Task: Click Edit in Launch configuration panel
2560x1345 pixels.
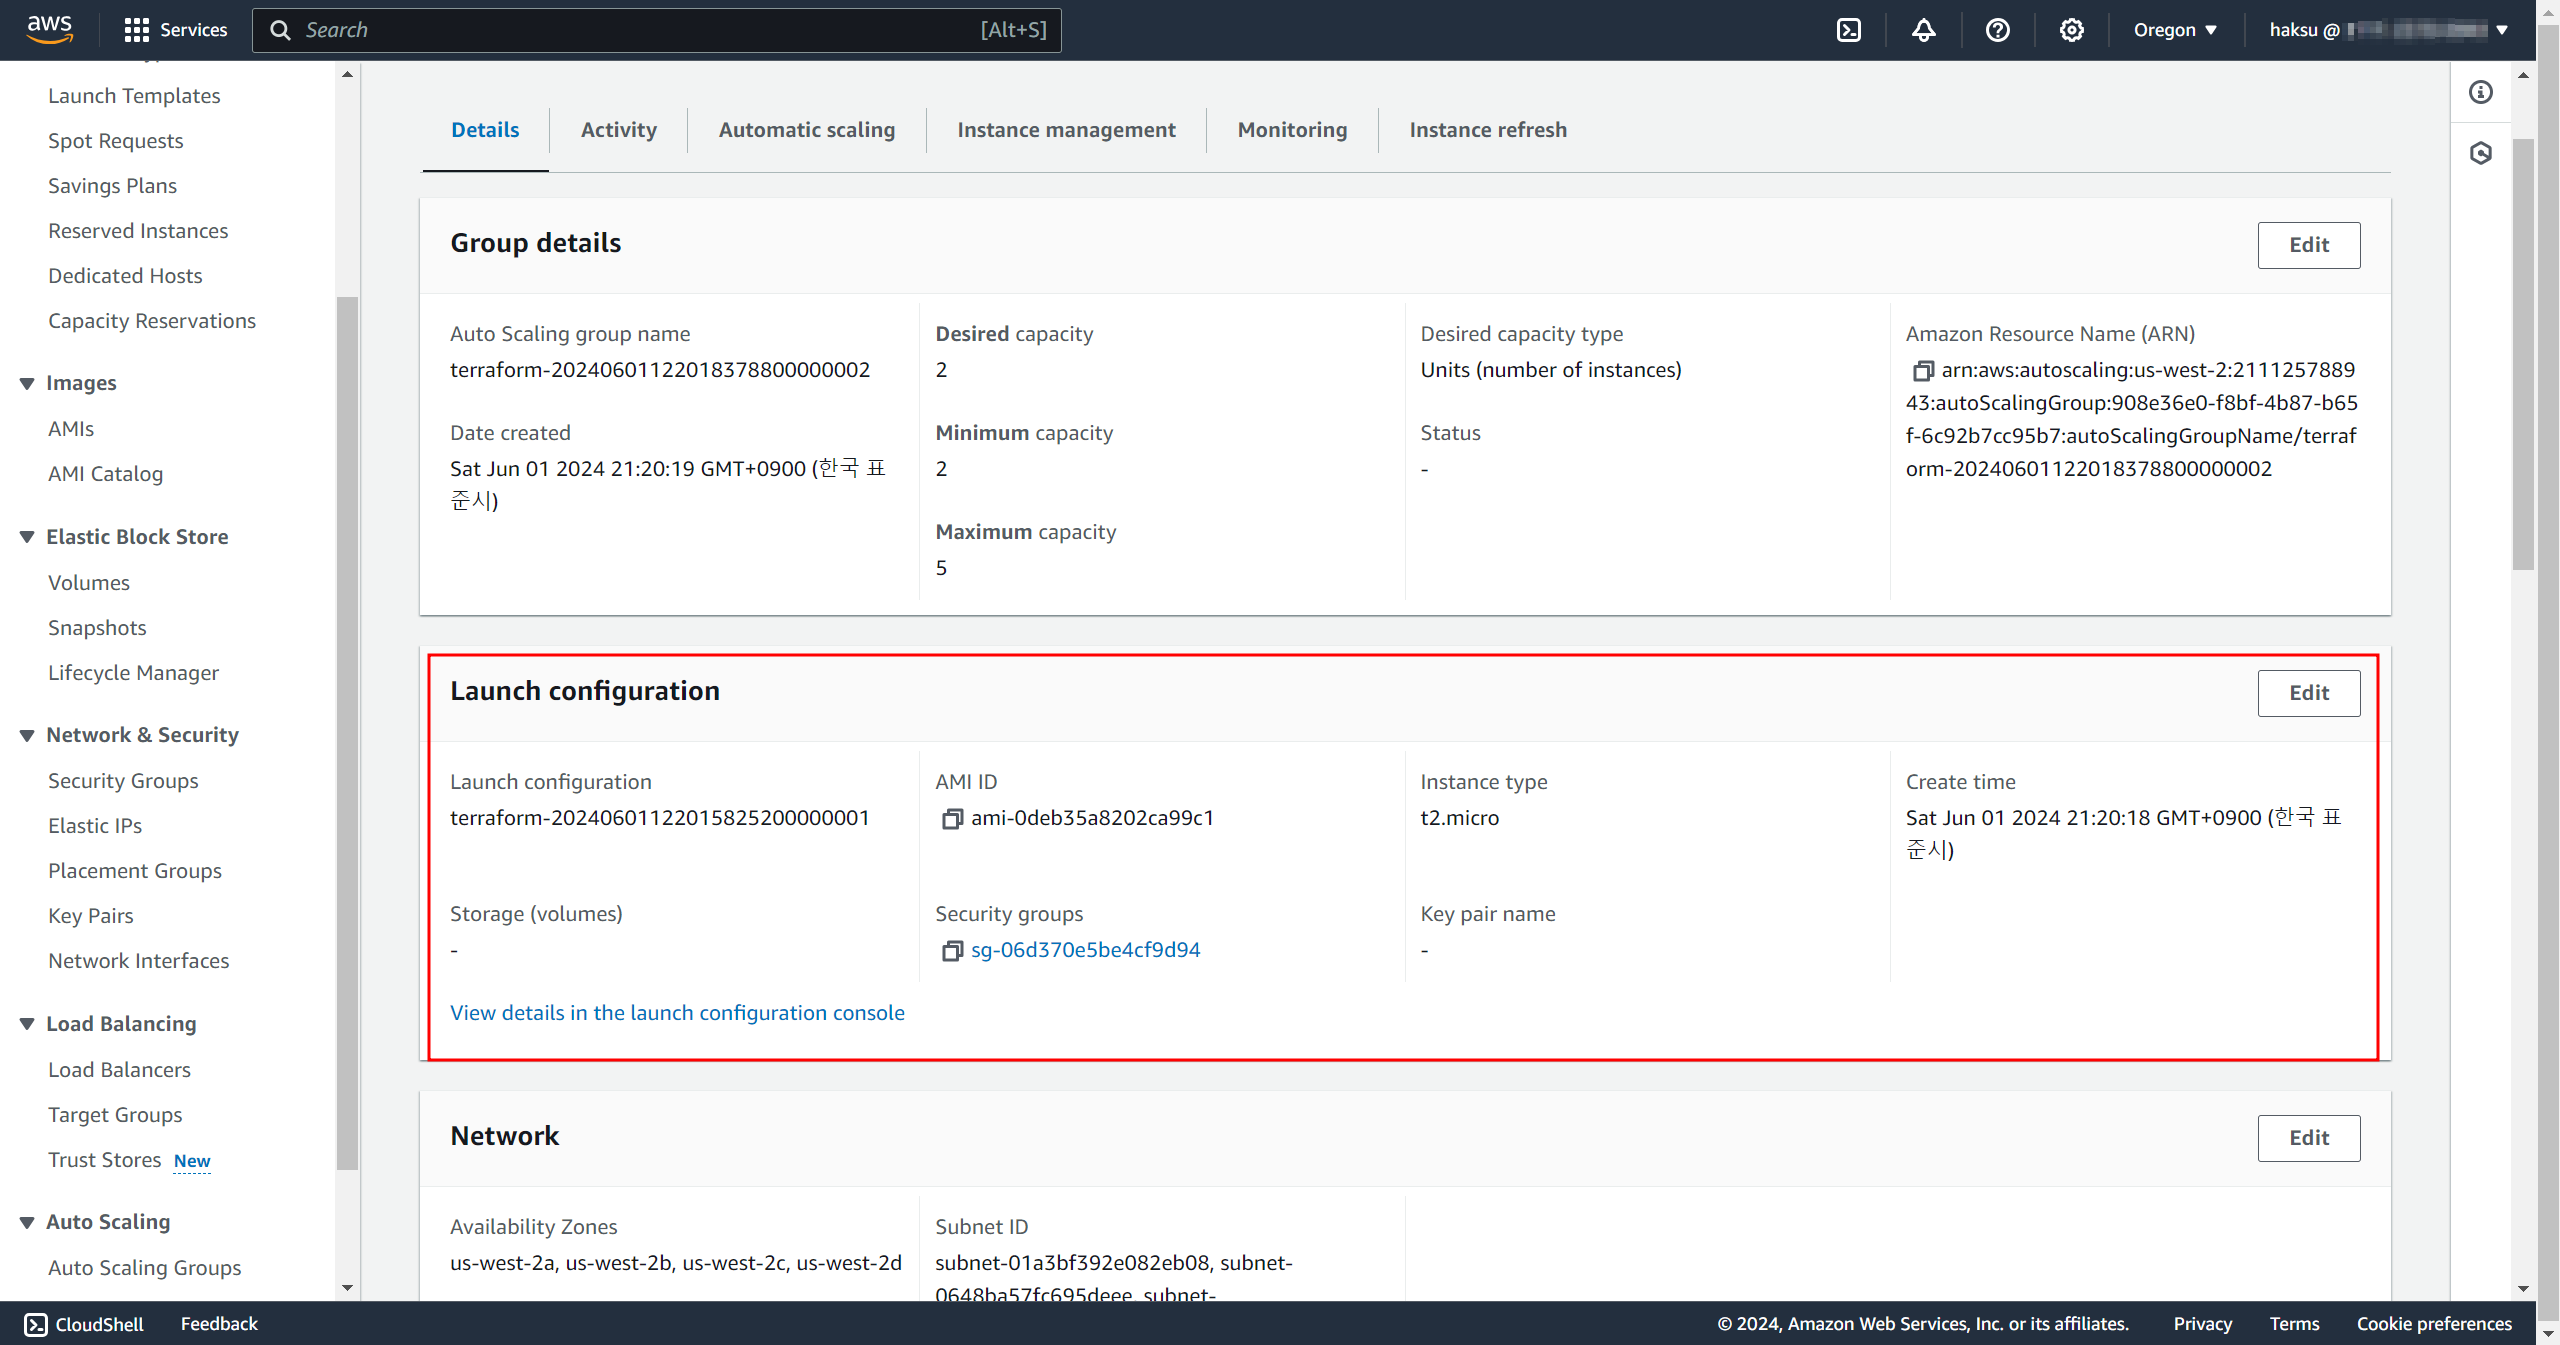Action: point(2308,693)
